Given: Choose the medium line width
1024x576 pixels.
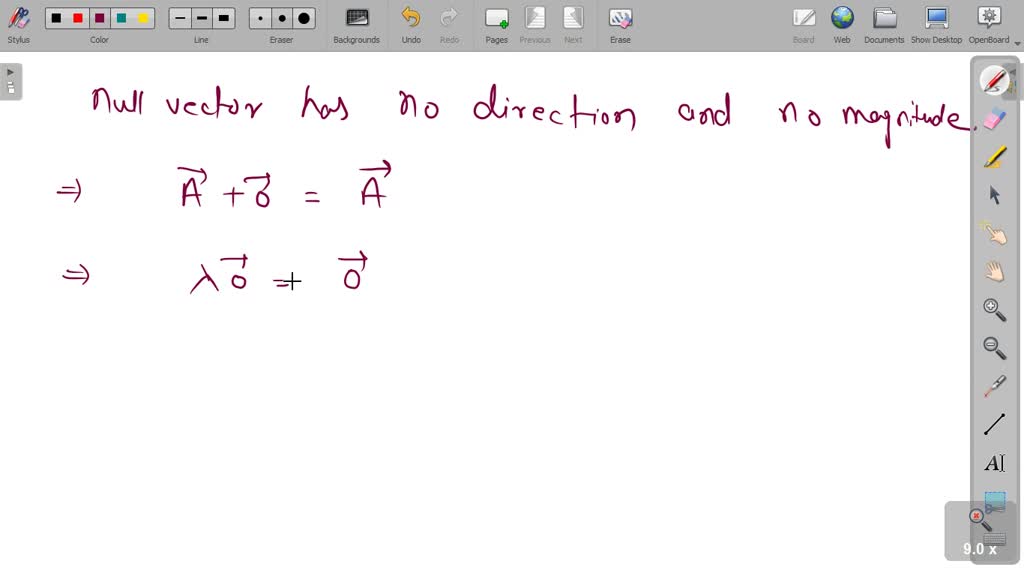Looking at the screenshot, I should (x=202, y=18).
